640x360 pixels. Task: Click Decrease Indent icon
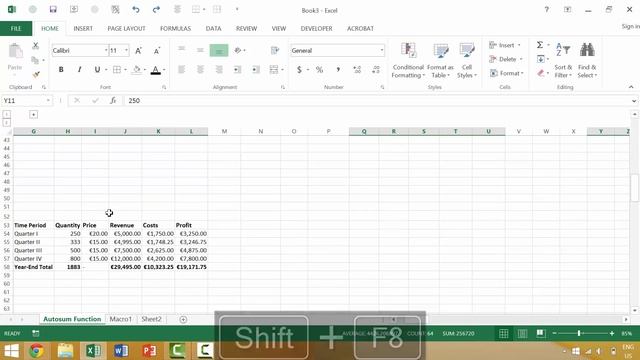(x=237, y=70)
